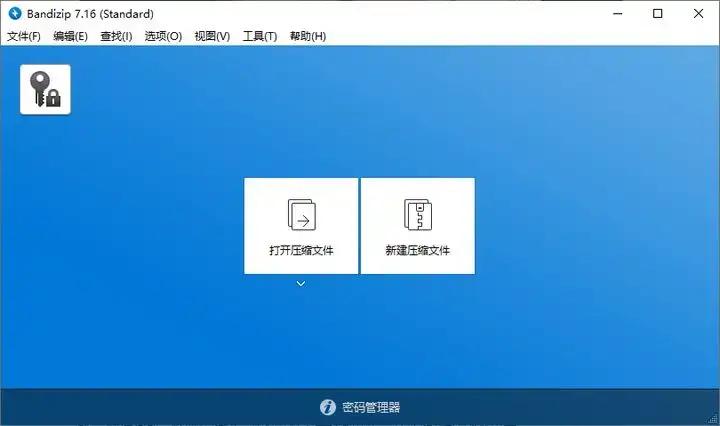Maximize the Bandizip window
Screen dimensions: 720x426
click(658, 14)
